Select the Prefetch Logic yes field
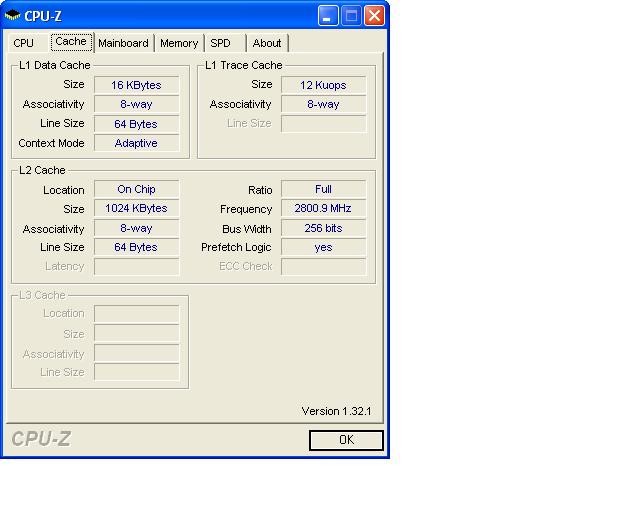The width and height of the screenshot is (640, 512). (x=323, y=247)
